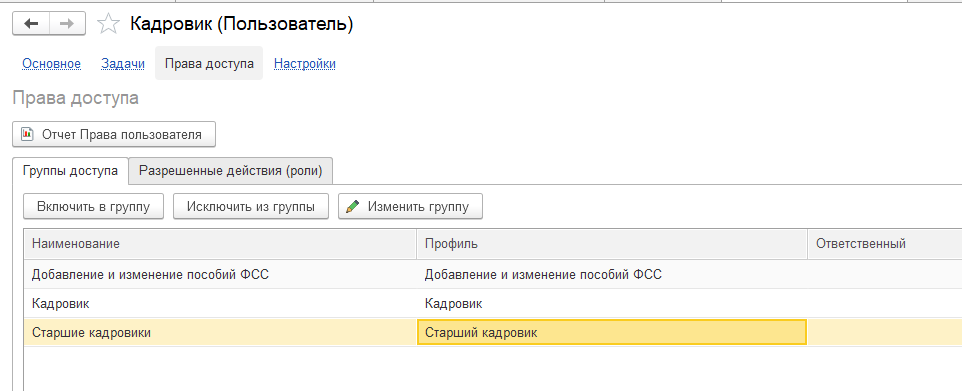Image resolution: width=962 pixels, height=391 pixels.
Task: Click the forward arrow navigation button
Action: [x=67, y=24]
